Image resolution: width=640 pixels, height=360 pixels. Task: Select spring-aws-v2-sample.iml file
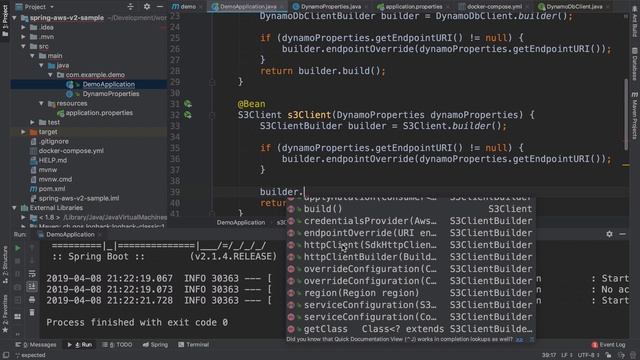click(79, 198)
